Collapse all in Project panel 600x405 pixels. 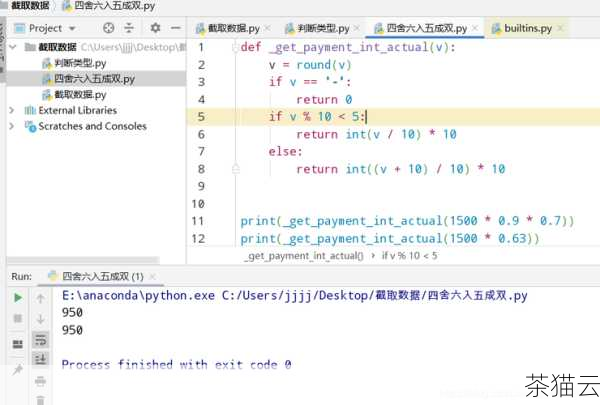[x=129, y=28]
